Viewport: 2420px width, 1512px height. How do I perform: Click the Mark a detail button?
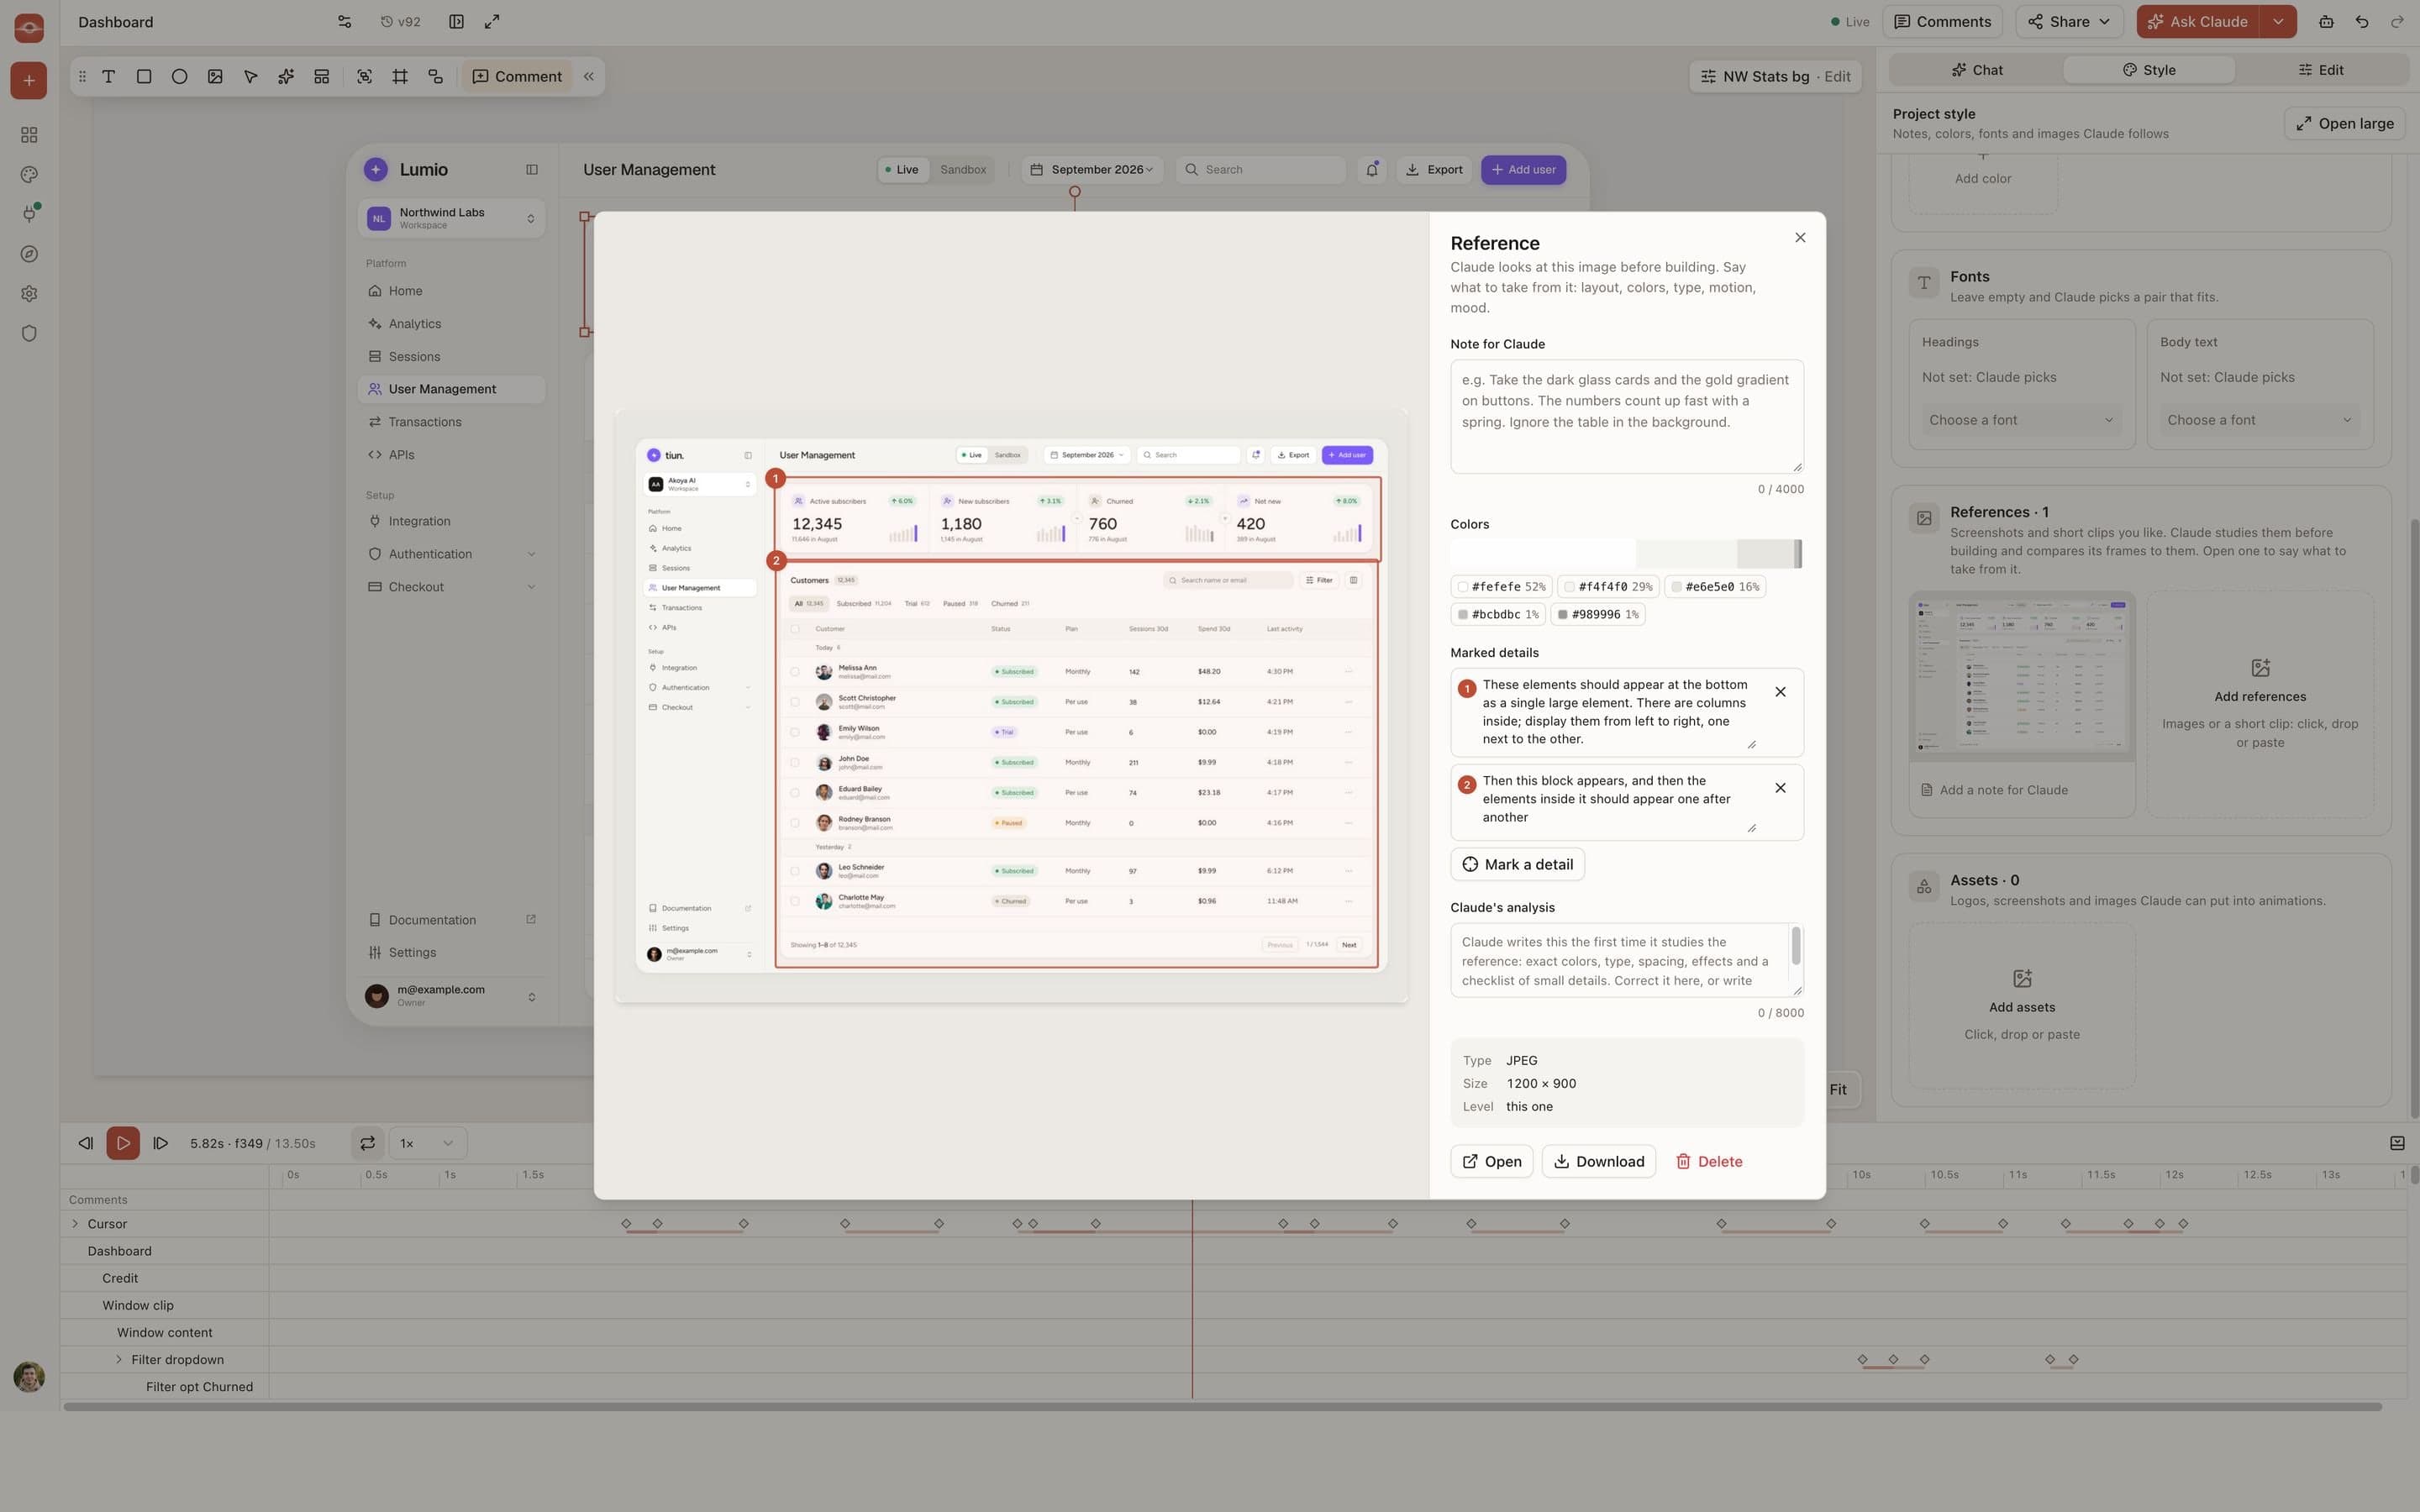click(1517, 865)
